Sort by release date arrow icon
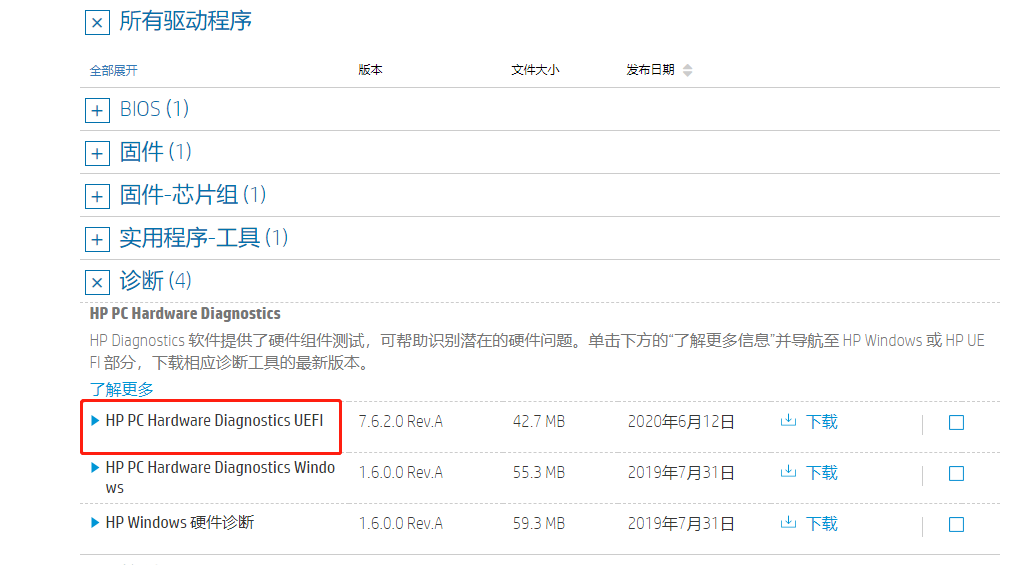This screenshot has width=1030, height=565. [x=687, y=70]
